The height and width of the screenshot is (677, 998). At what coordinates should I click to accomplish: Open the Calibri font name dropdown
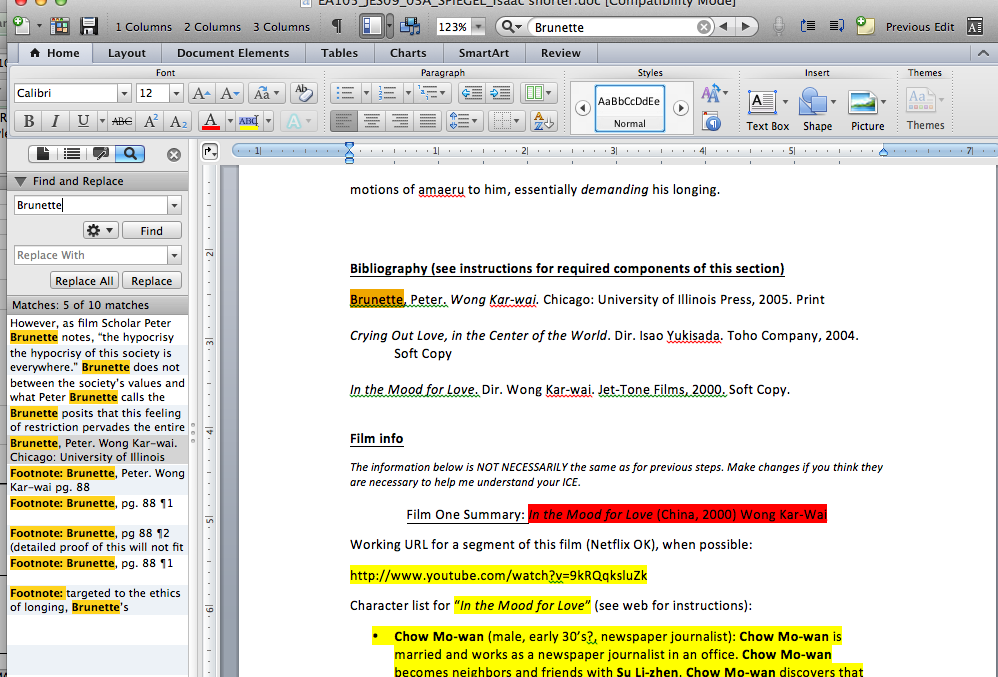click(x=124, y=93)
